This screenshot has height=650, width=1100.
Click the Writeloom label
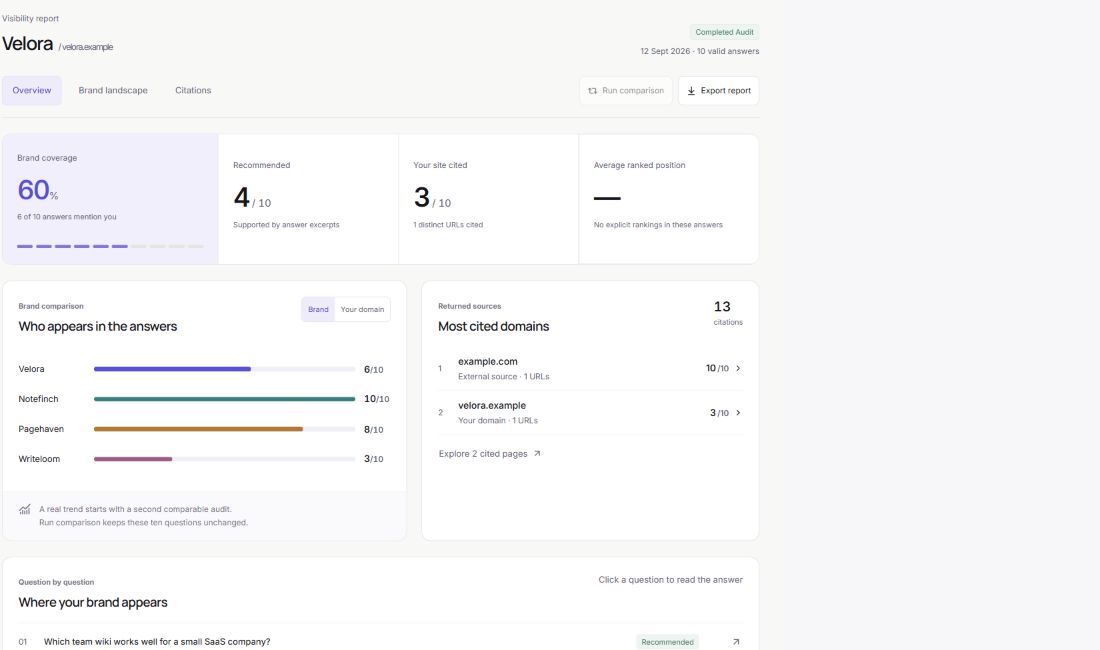39,459
